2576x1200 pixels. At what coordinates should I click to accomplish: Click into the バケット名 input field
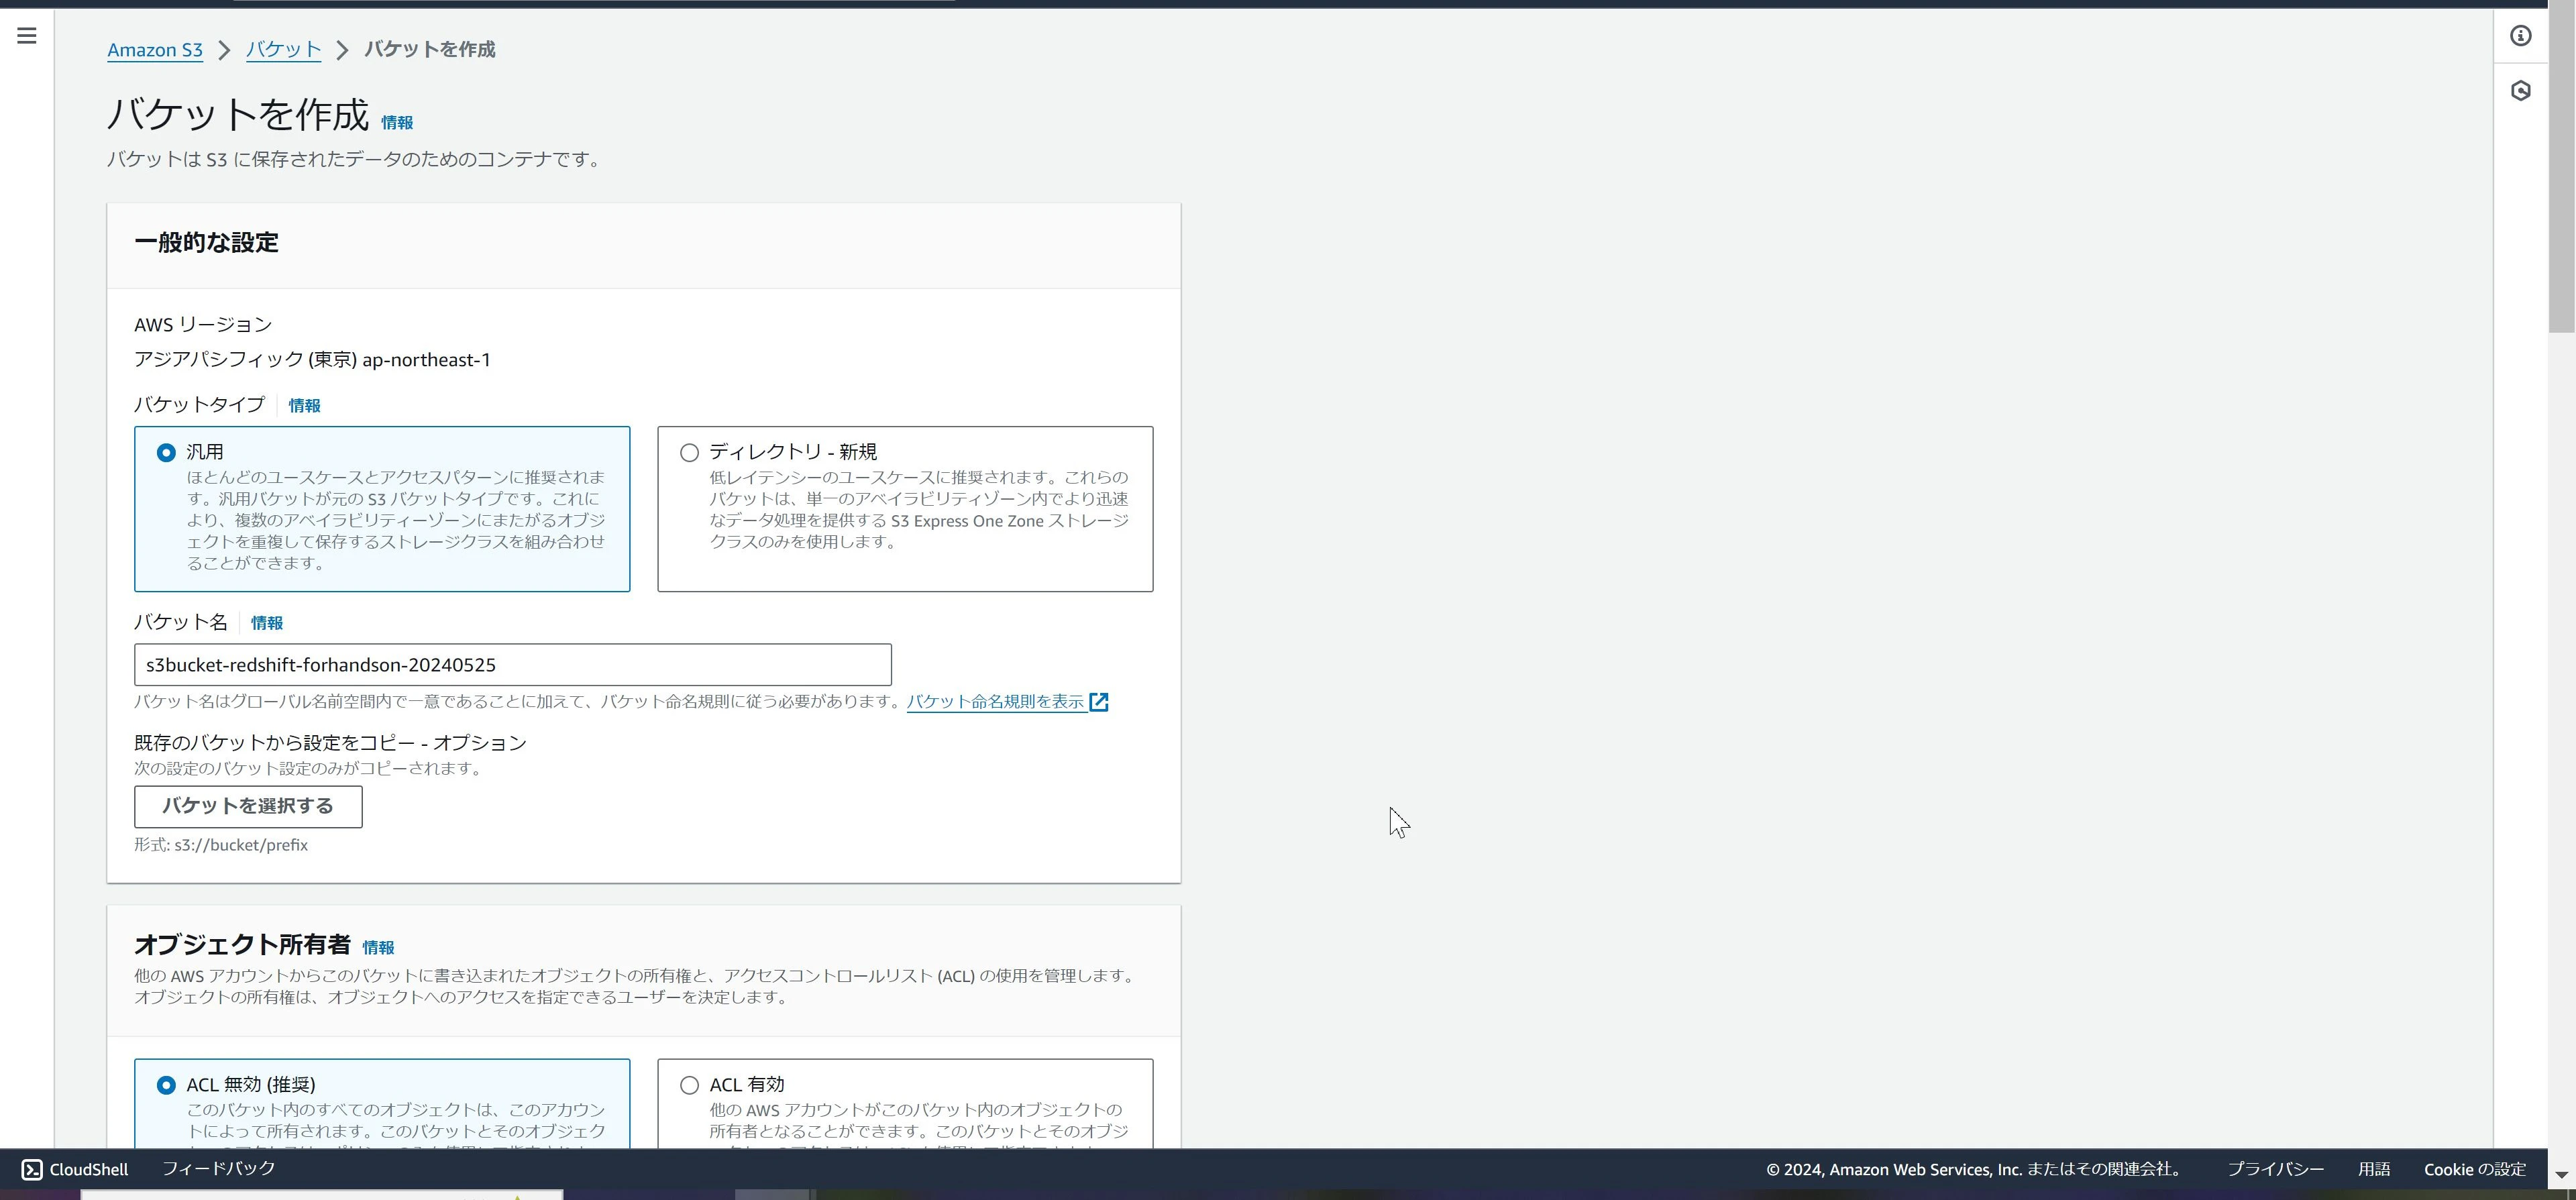[x=513, y=665]
